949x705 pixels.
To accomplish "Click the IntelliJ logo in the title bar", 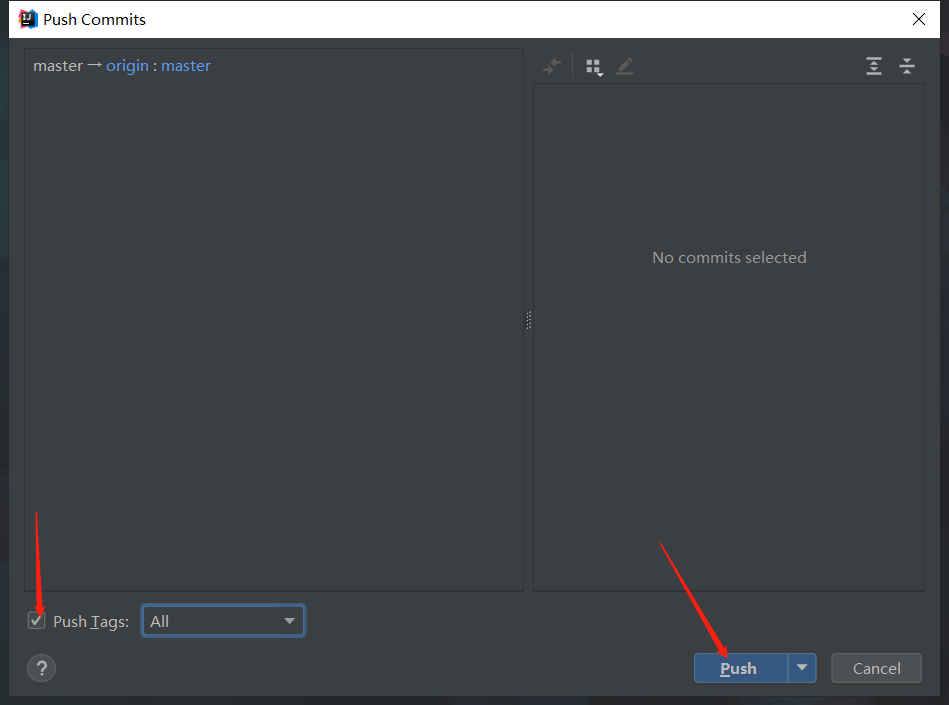I will pyautogui.click(x=27, y=19).
